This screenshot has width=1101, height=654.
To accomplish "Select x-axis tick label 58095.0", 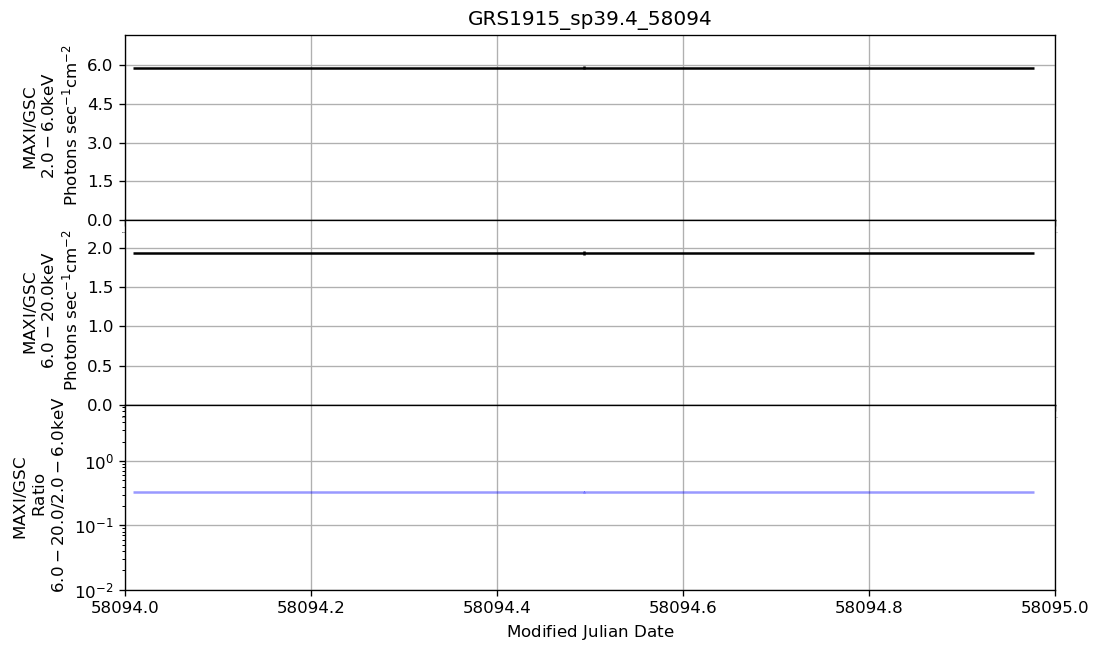I will click(x=1055, y=606).
